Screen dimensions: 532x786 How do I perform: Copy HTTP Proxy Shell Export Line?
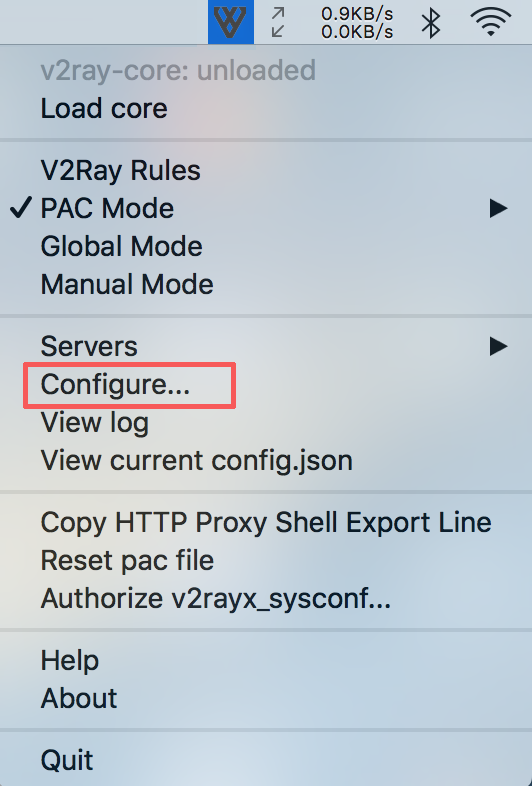[266, 522]
